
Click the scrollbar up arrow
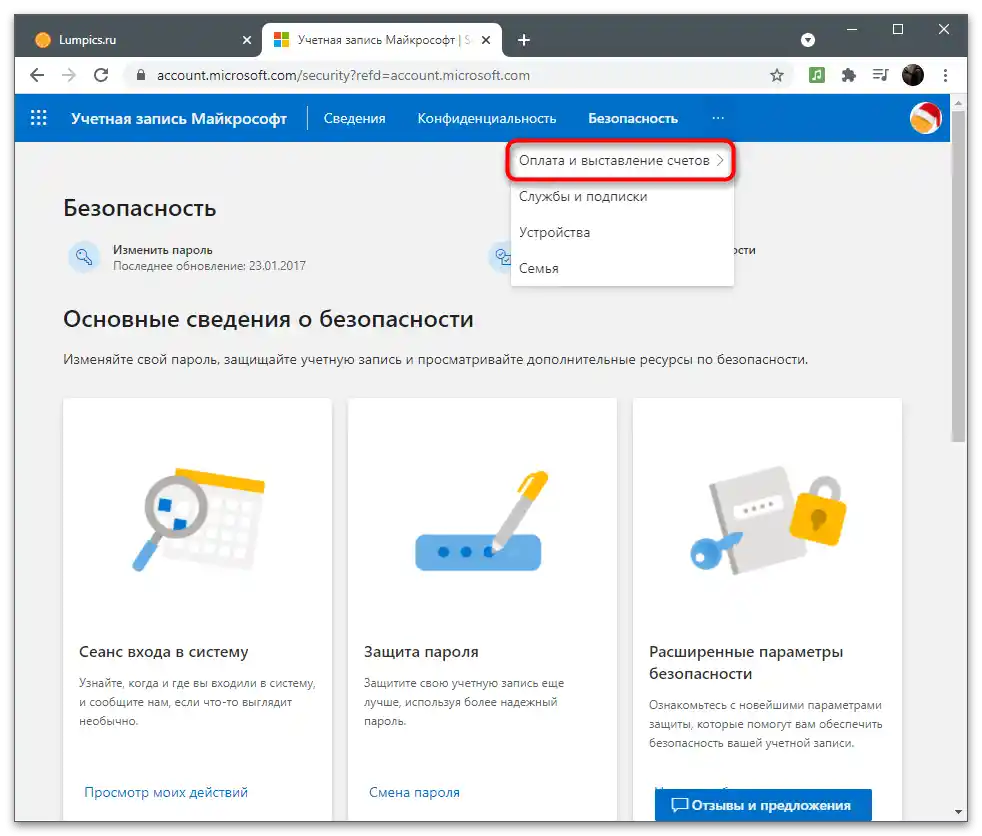pyautogui.click(x=959, y=101)
